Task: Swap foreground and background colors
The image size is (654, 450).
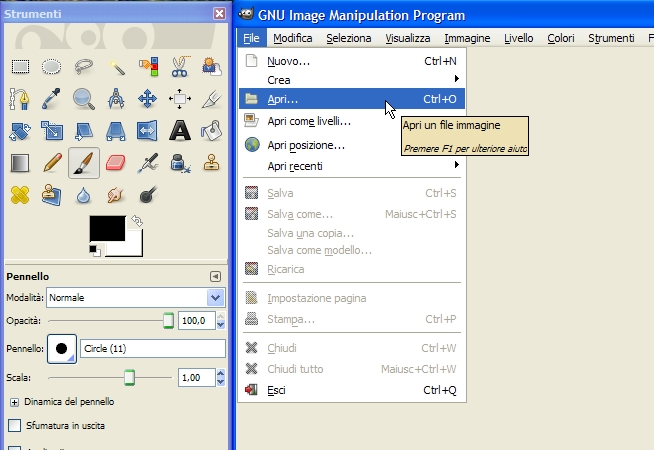Action: coord(137,221)
